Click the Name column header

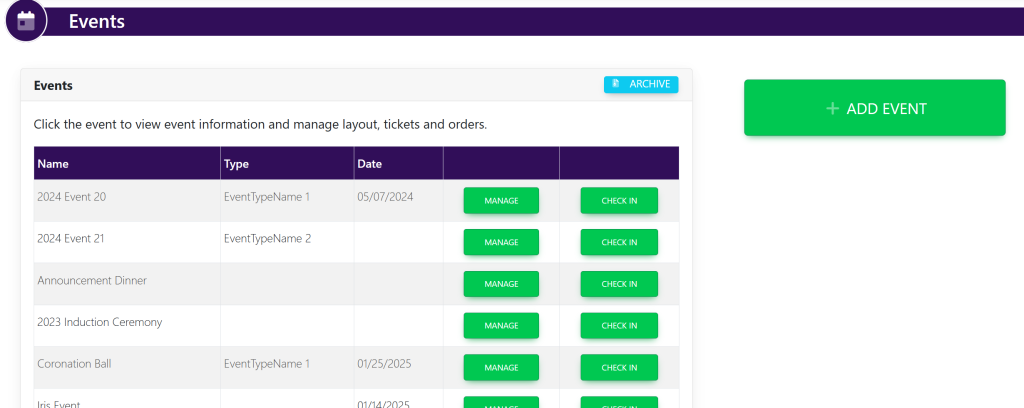click(x=53, y=164)
